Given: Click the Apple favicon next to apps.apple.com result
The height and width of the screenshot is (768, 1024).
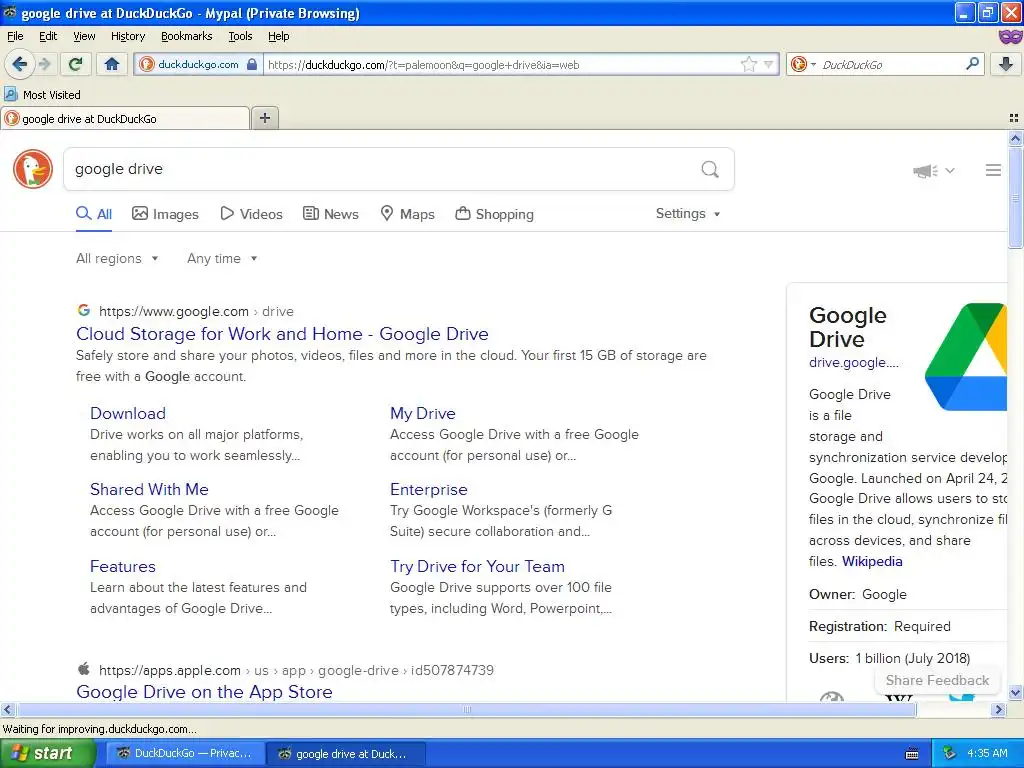Looking at the screenshot, I should [84, 669].
